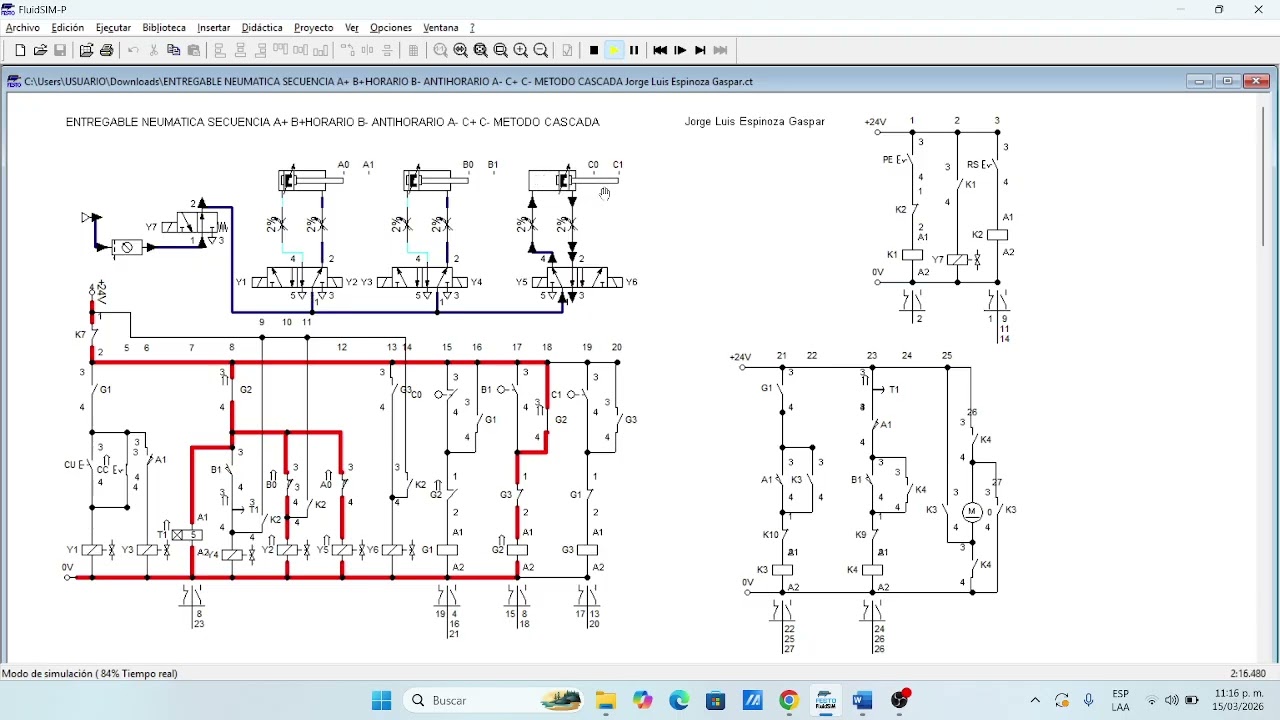Click the table/grid toolbar icon
Viewport: 1280px width, 720px height.
point(414,50)
